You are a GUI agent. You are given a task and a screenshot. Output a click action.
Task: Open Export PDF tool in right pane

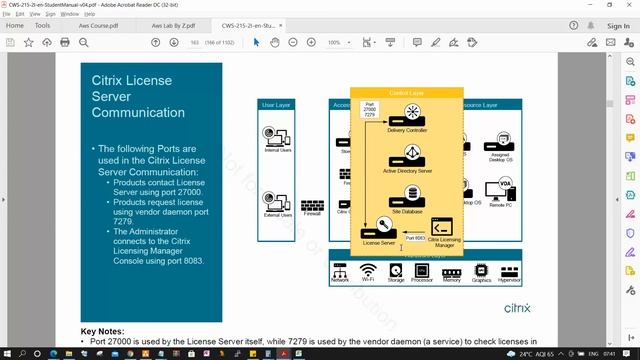[630, 81]
